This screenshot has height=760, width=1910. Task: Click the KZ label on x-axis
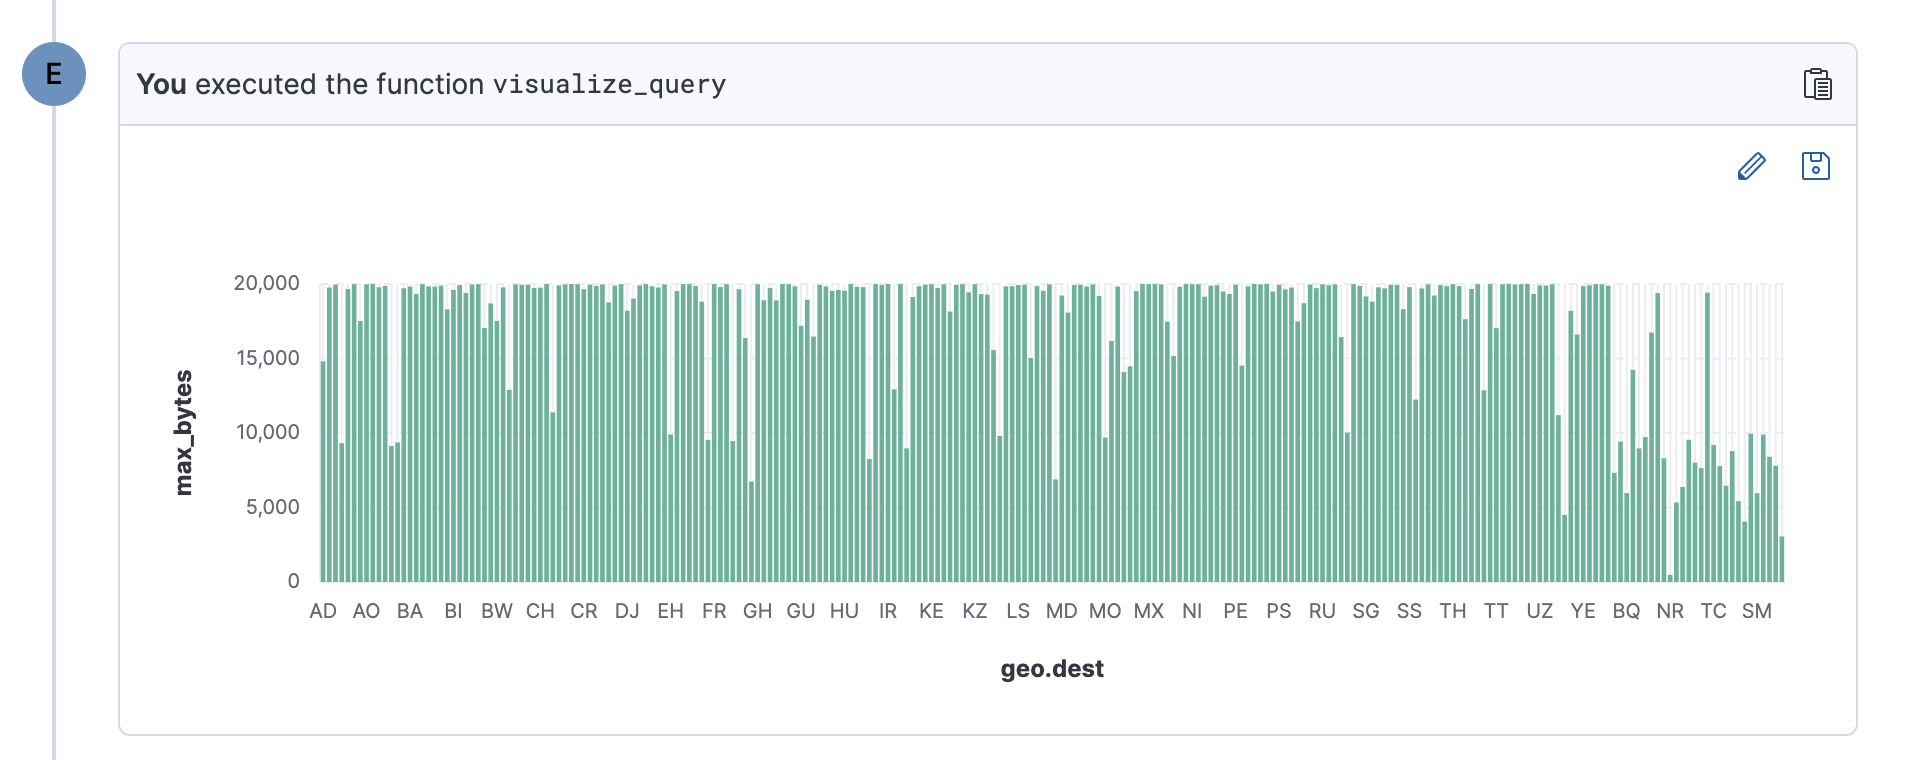pos(974,611)
